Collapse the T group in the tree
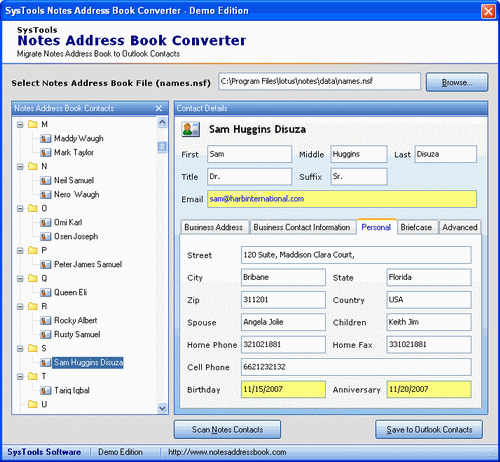The height and width of the screenshot is (462, 500). tap(20, 377)
